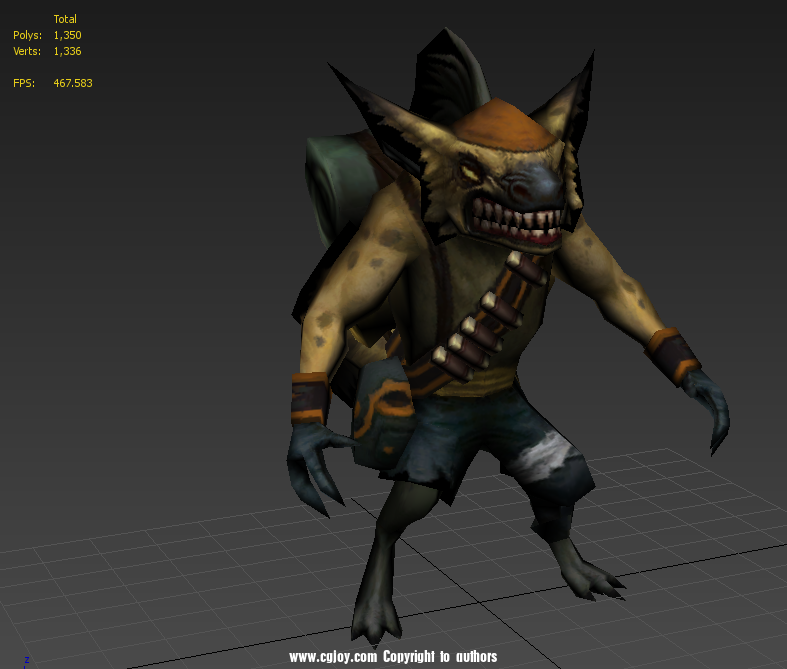Click the Verts label in viewport stats
The height and width of the screenshot is (669, 787).
[27, 51]
